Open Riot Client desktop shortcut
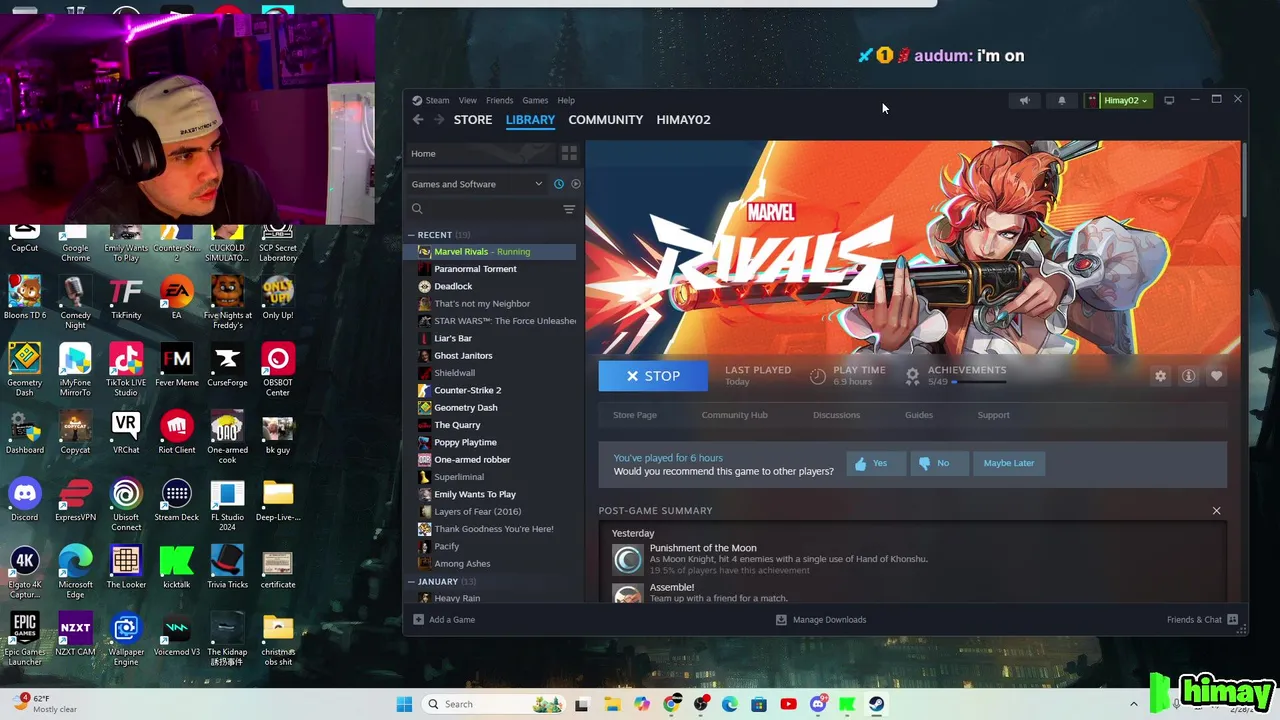The image size is (1280, 720). [x=177, y=433]
